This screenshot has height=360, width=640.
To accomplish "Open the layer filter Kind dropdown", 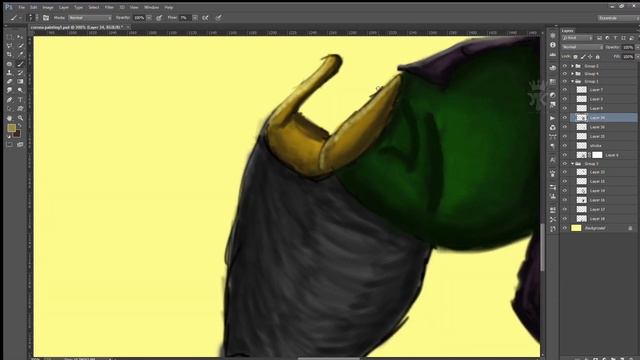I will [577, 38].
